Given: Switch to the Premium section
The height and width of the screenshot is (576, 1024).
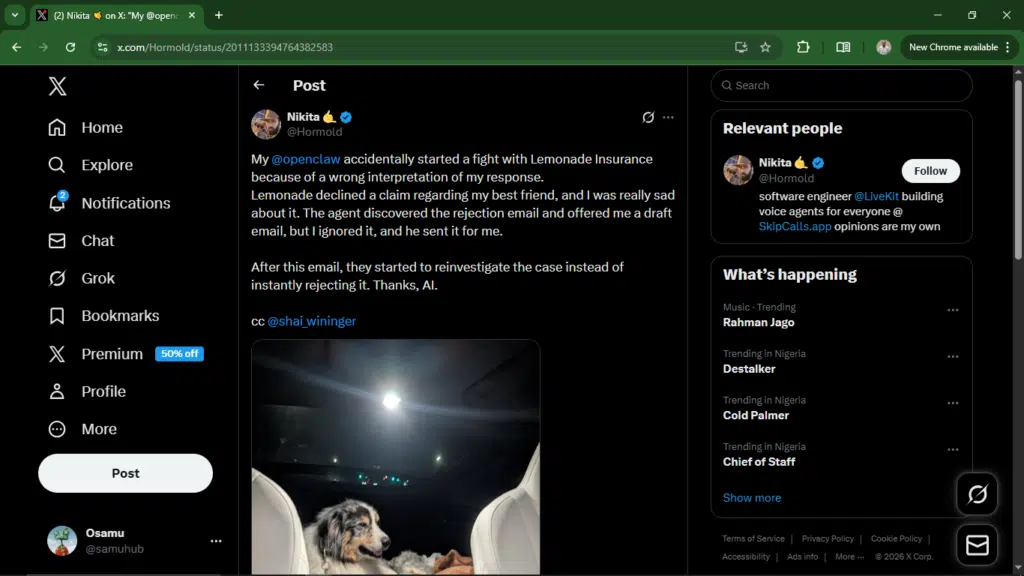Looking at the screenshot, I should click(110, 353).
